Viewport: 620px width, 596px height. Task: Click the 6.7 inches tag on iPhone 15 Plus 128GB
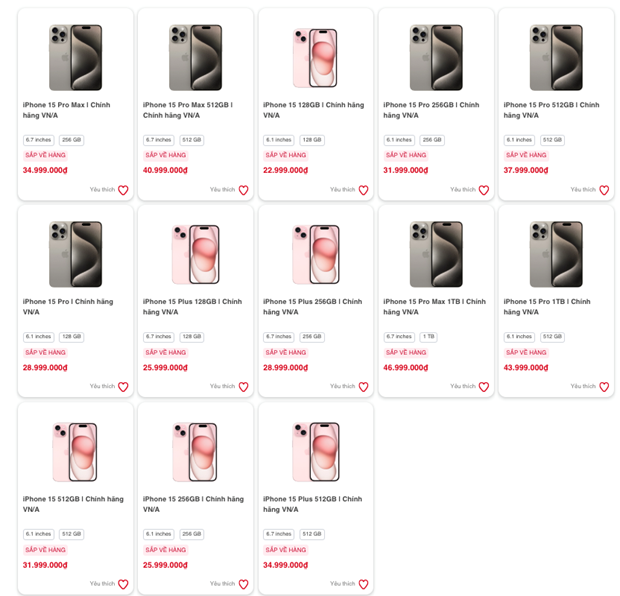[158, 337]
